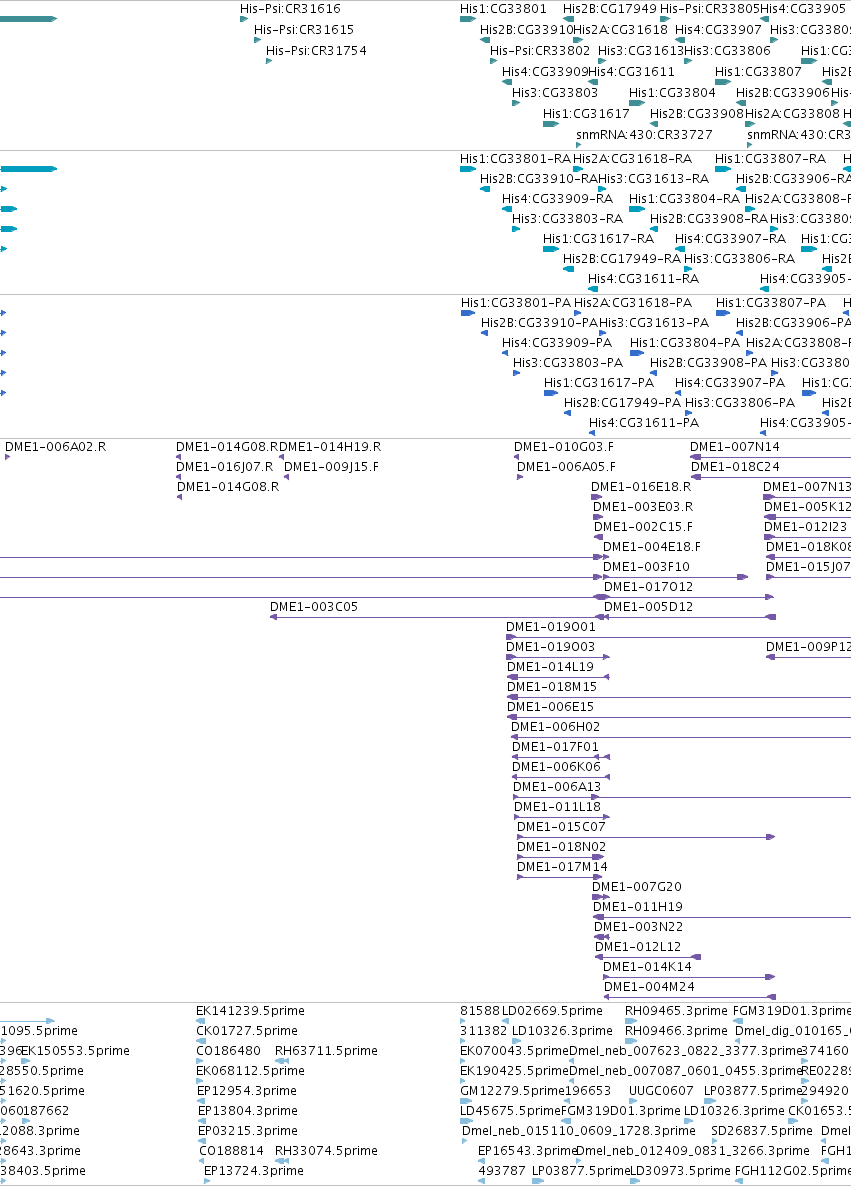Select the DME1-014L19 clone label

(x=551, y=667)
